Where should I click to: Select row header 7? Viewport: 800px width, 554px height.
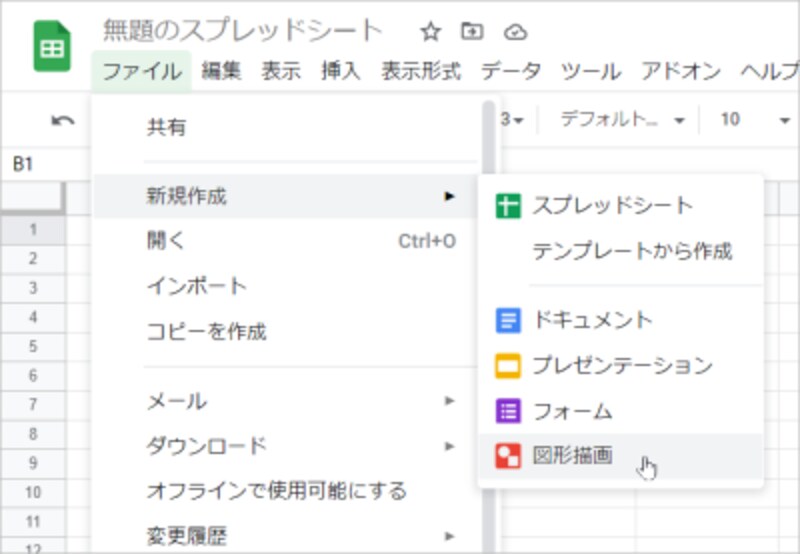33,405
